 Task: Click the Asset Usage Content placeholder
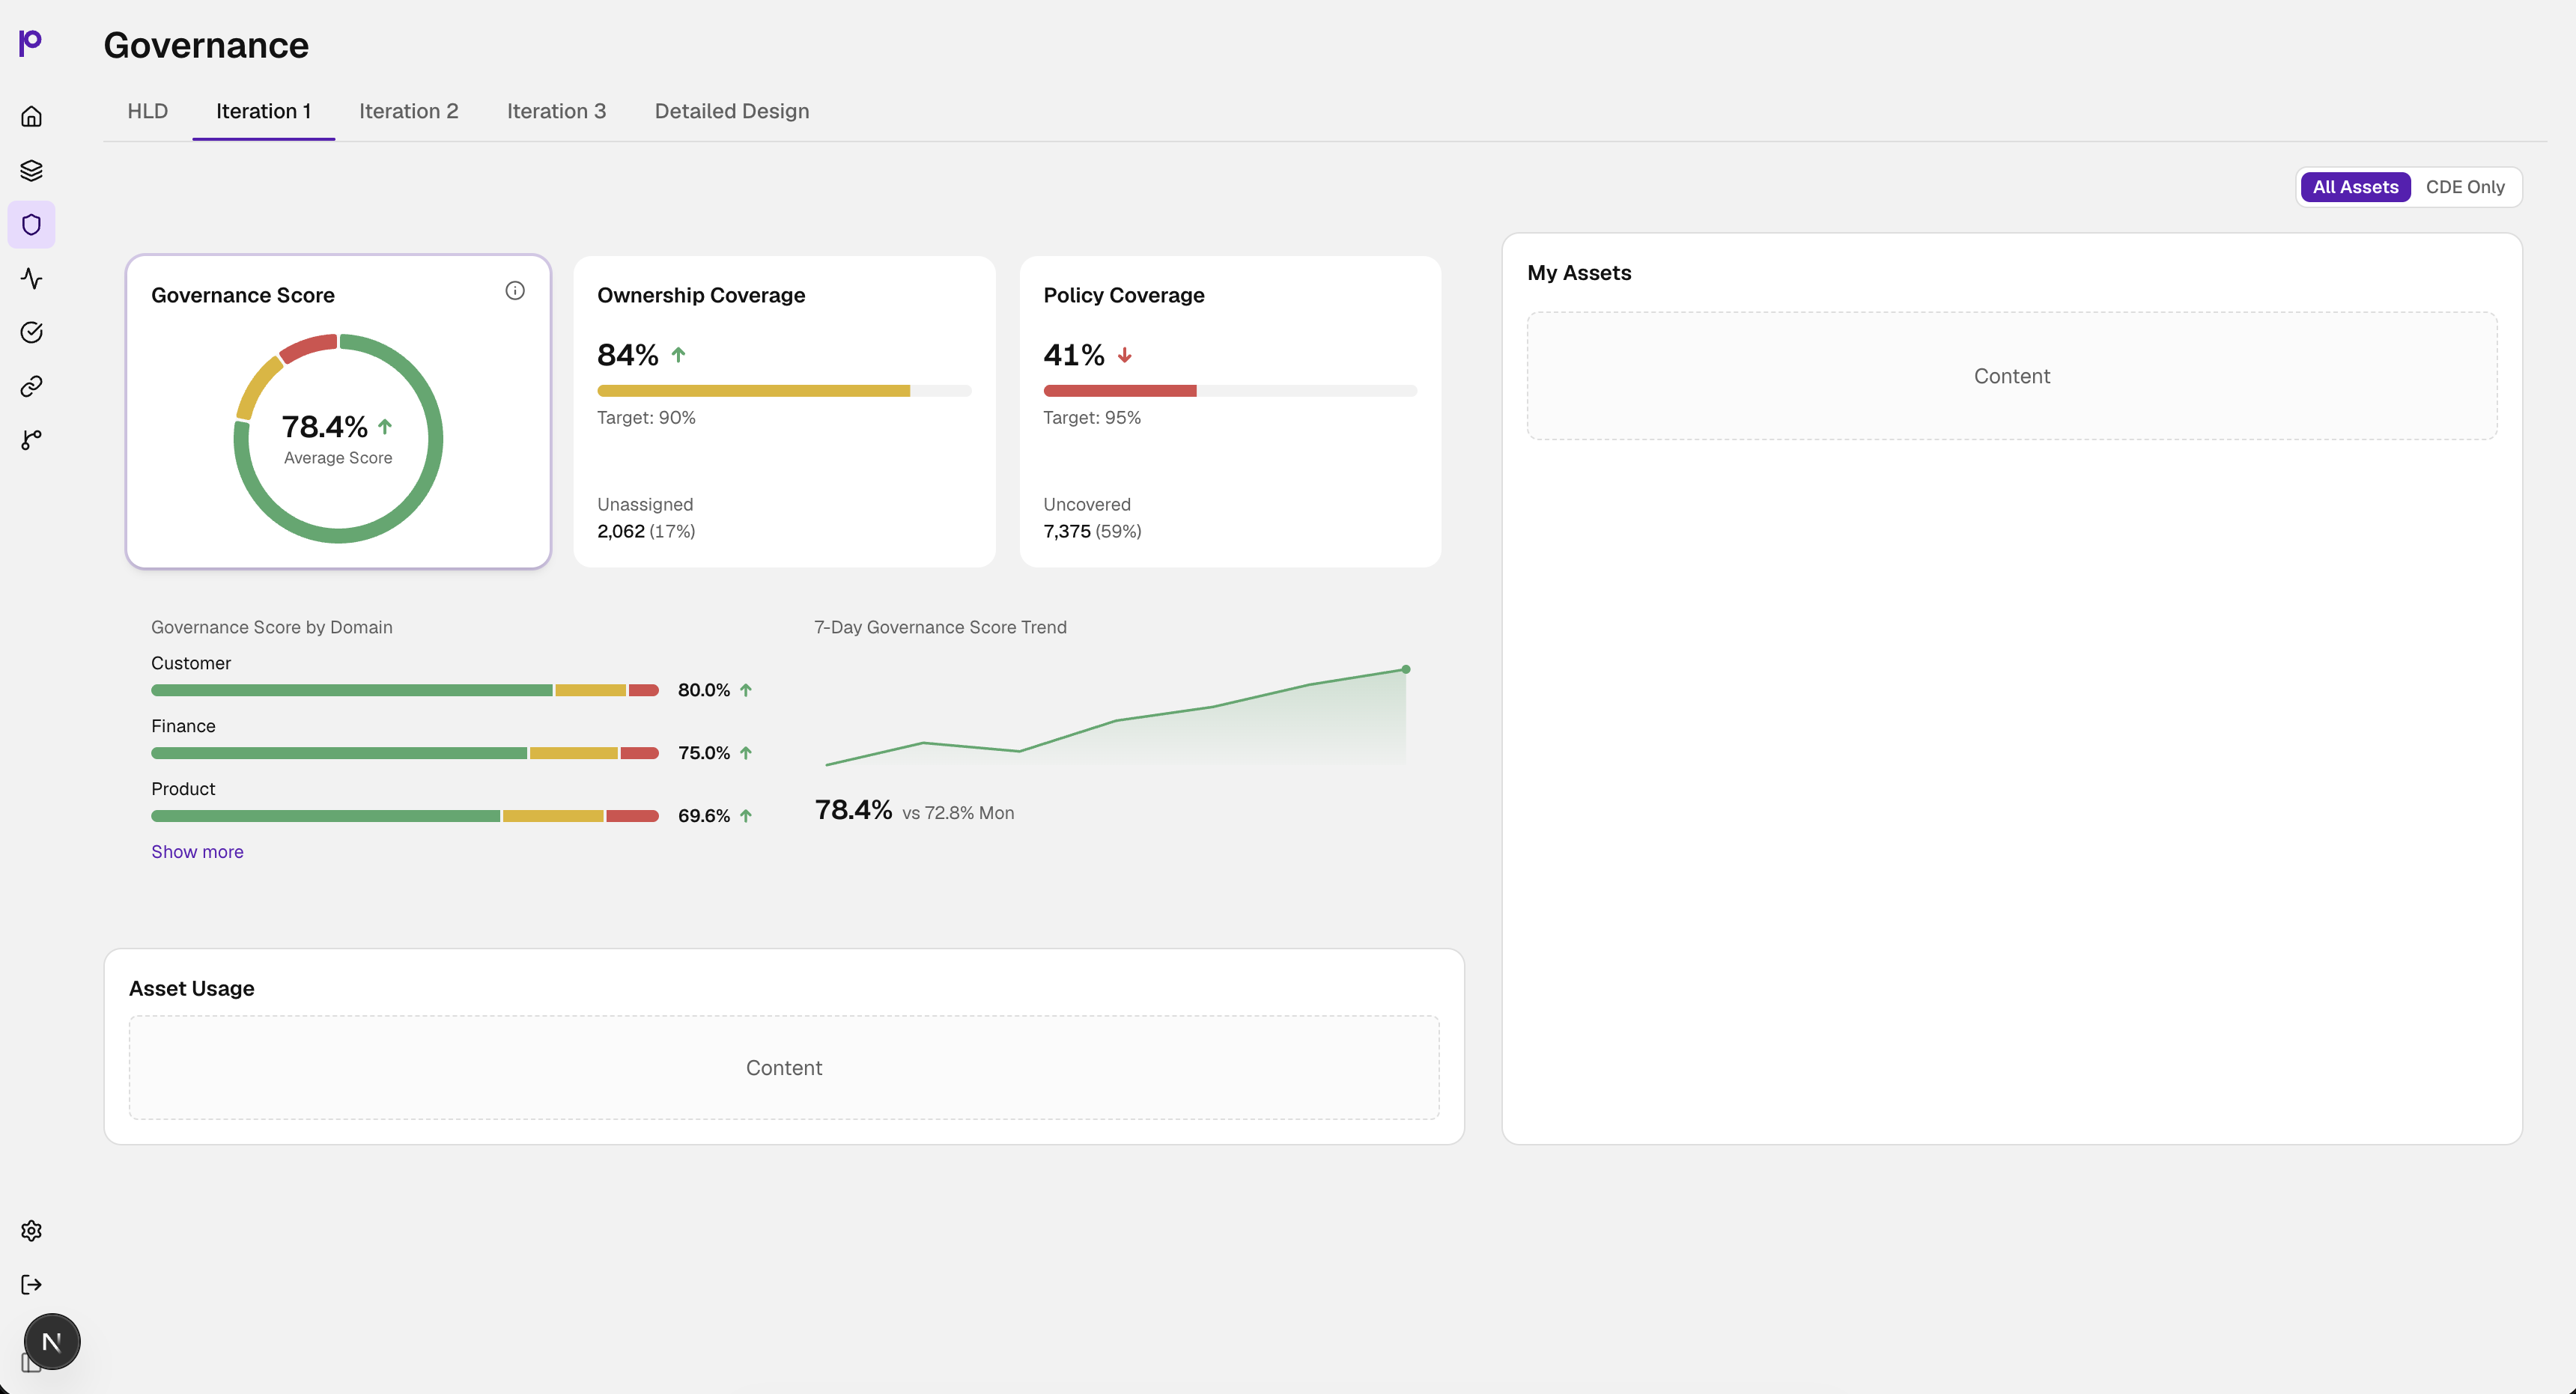(784, 1068)
